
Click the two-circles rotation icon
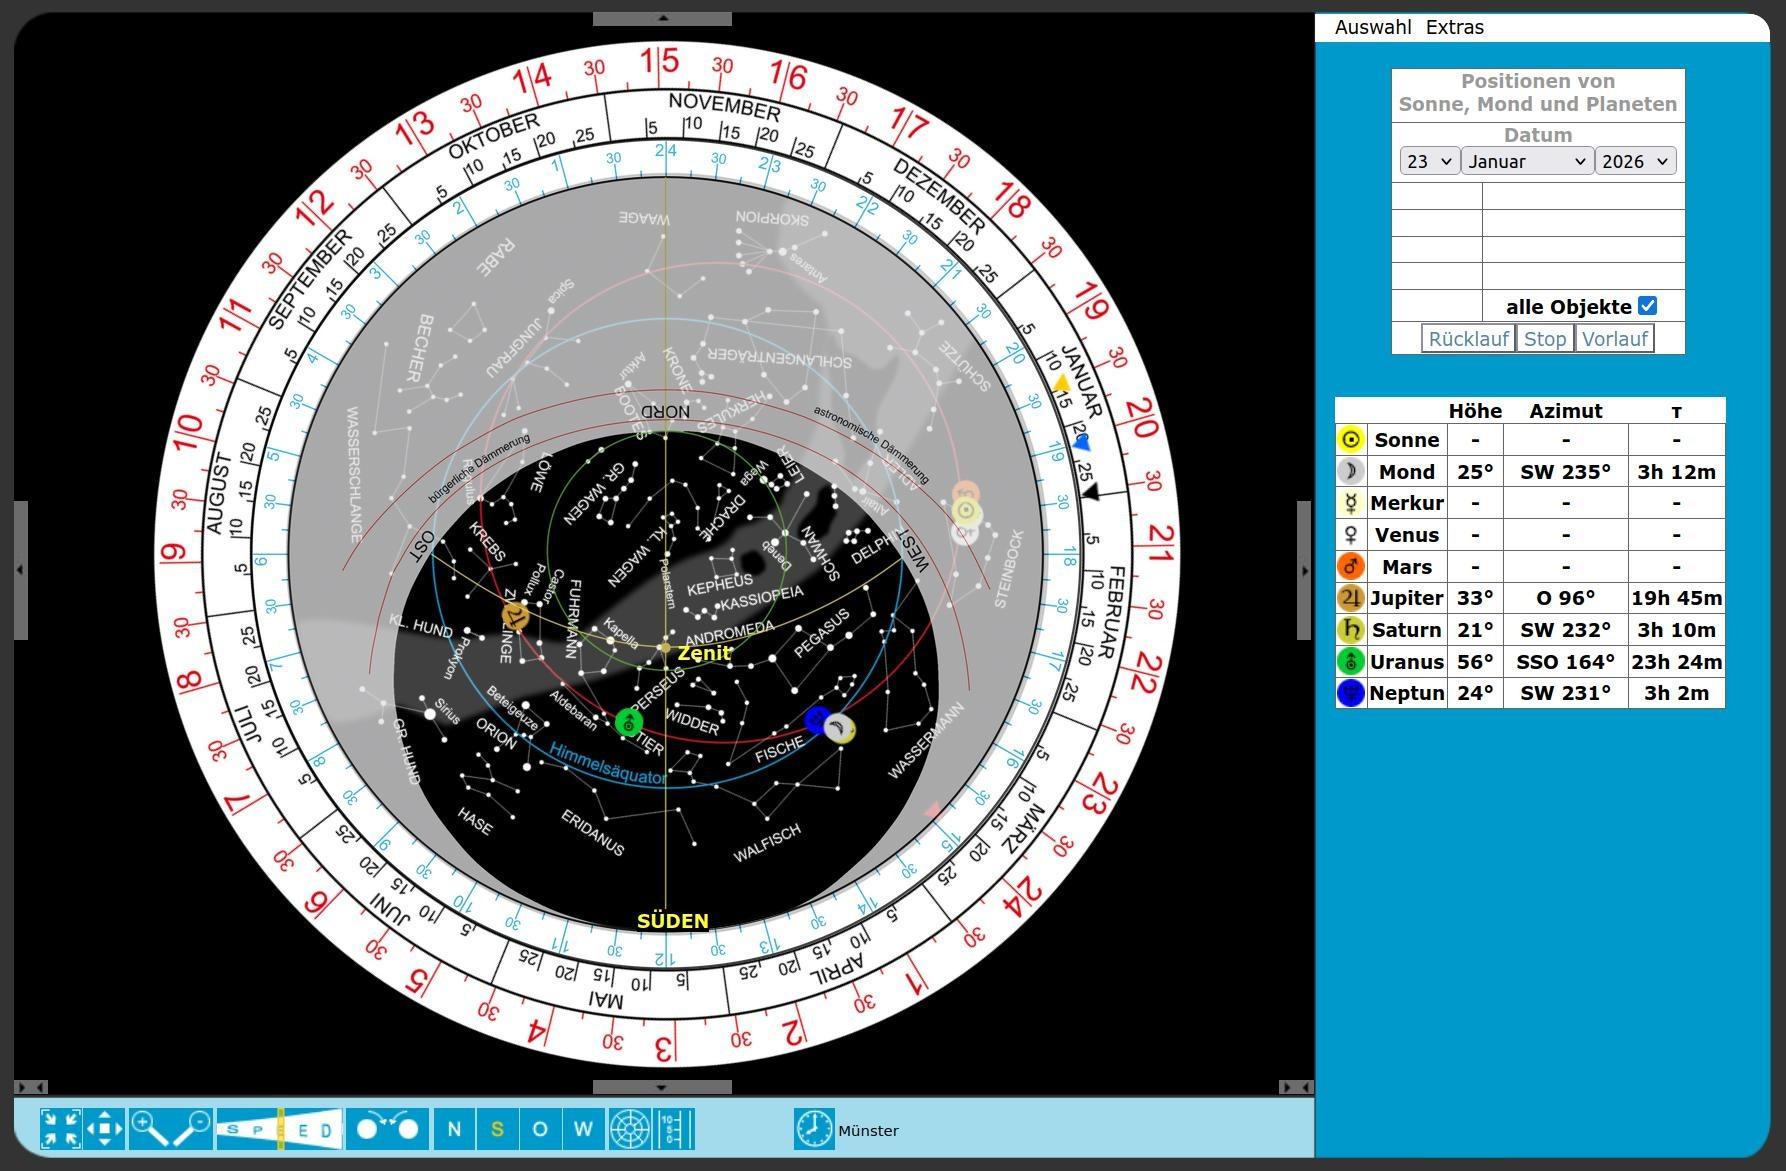click(387, 1129)
